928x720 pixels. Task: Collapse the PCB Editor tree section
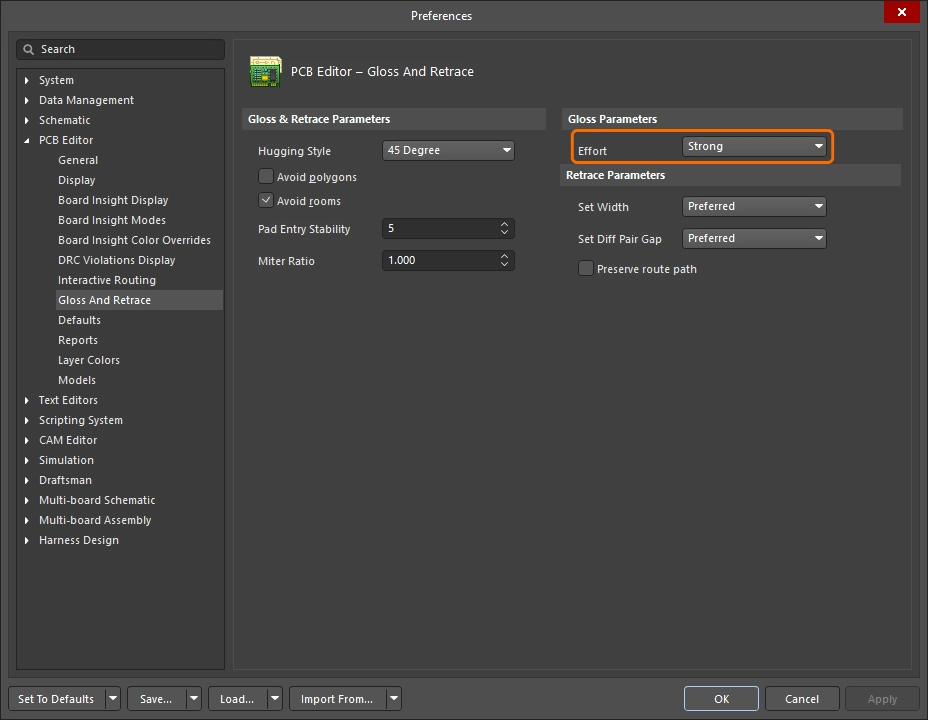[x=25, y=140]
